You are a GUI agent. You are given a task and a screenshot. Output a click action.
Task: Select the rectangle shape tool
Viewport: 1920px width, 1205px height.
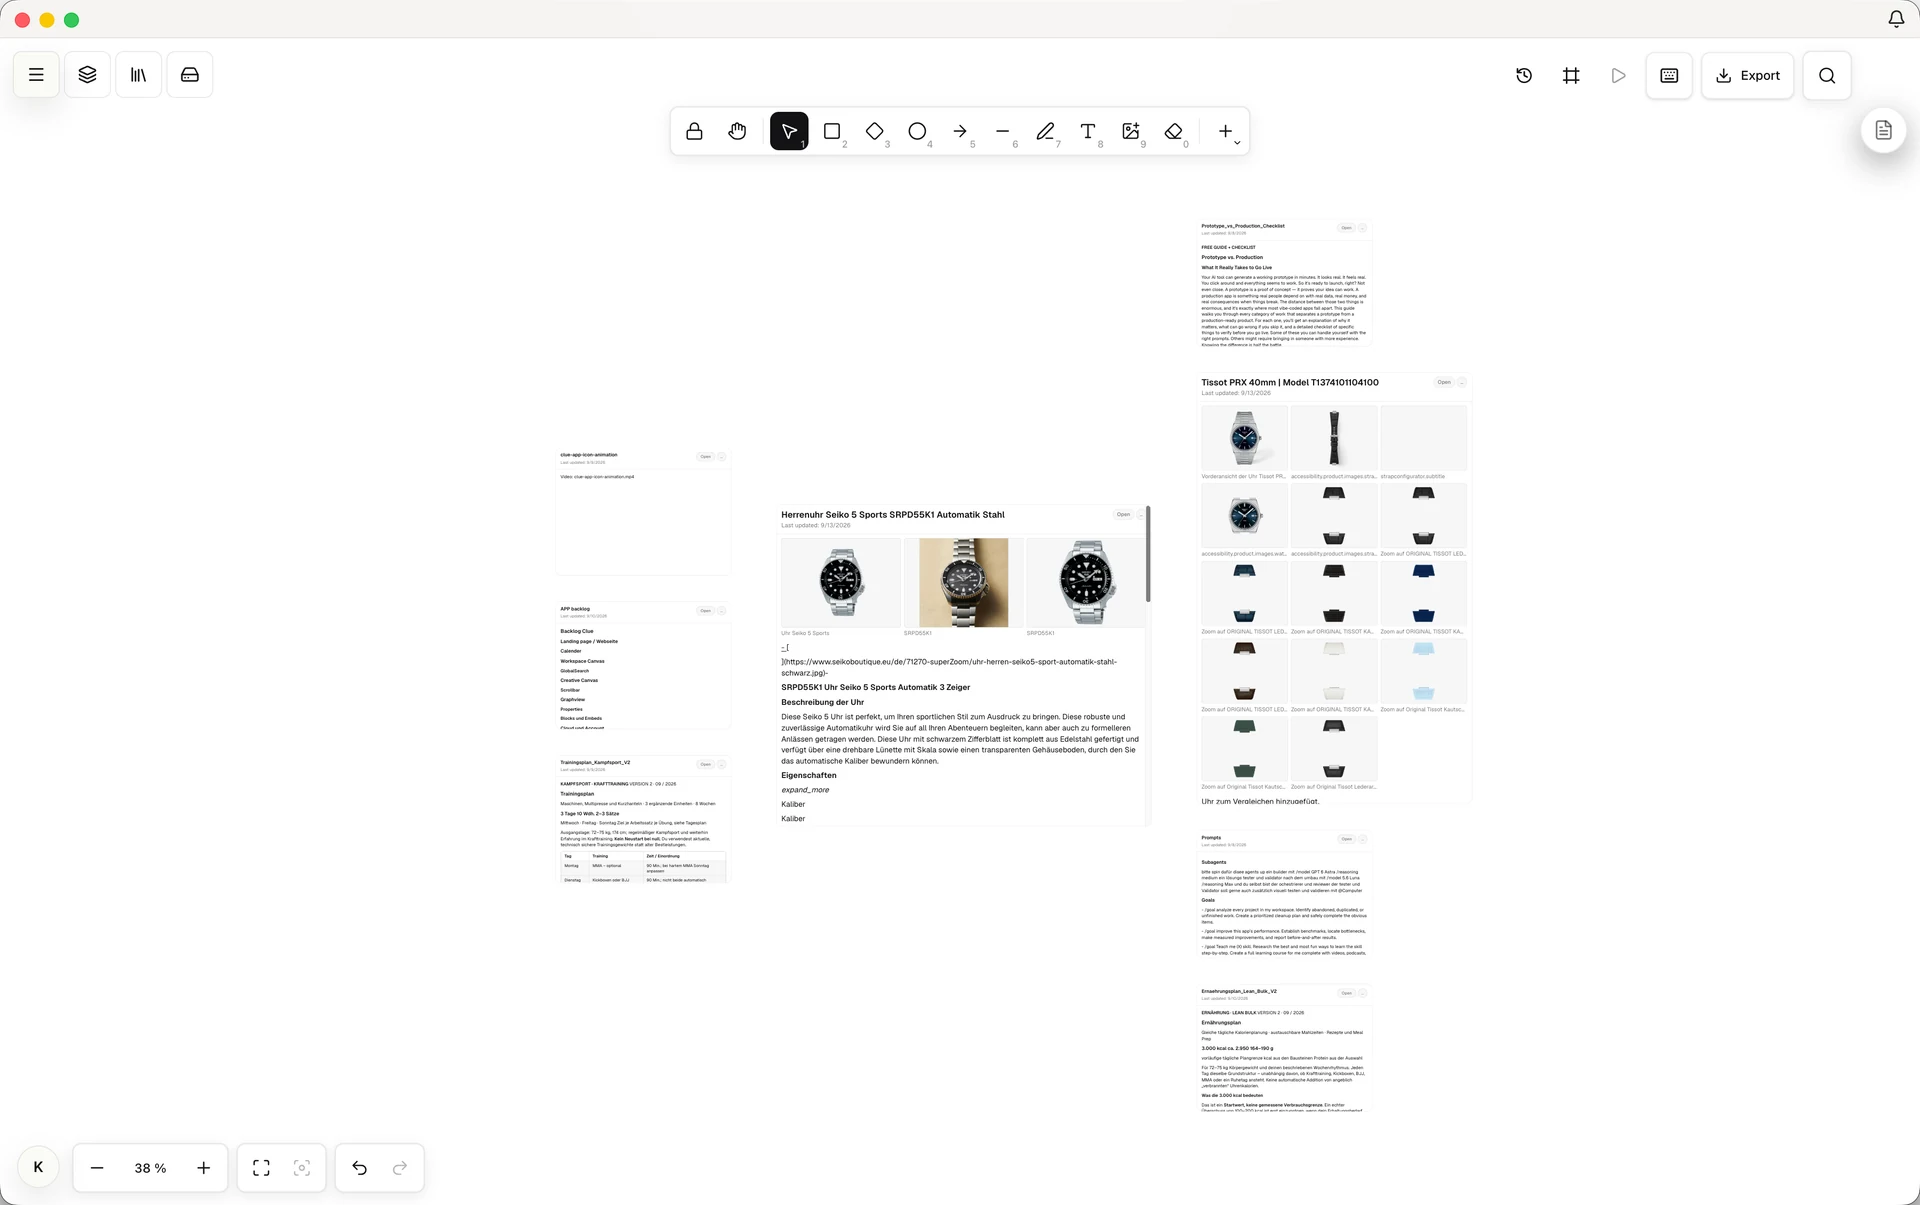(832, 131)
